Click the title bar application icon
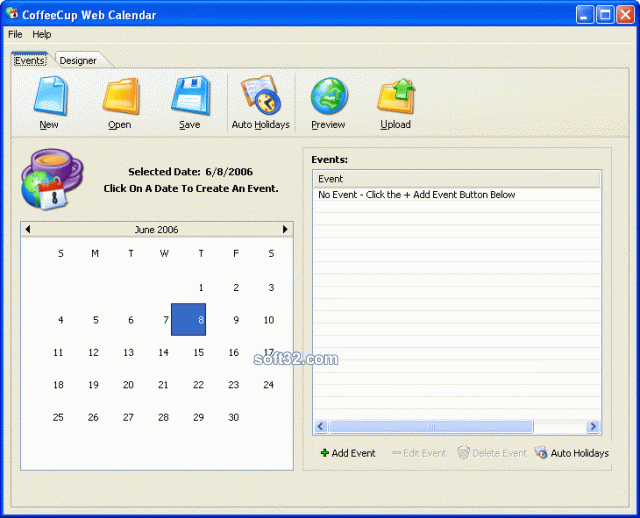This screenshot has height=518, width=640. point(12,14)
